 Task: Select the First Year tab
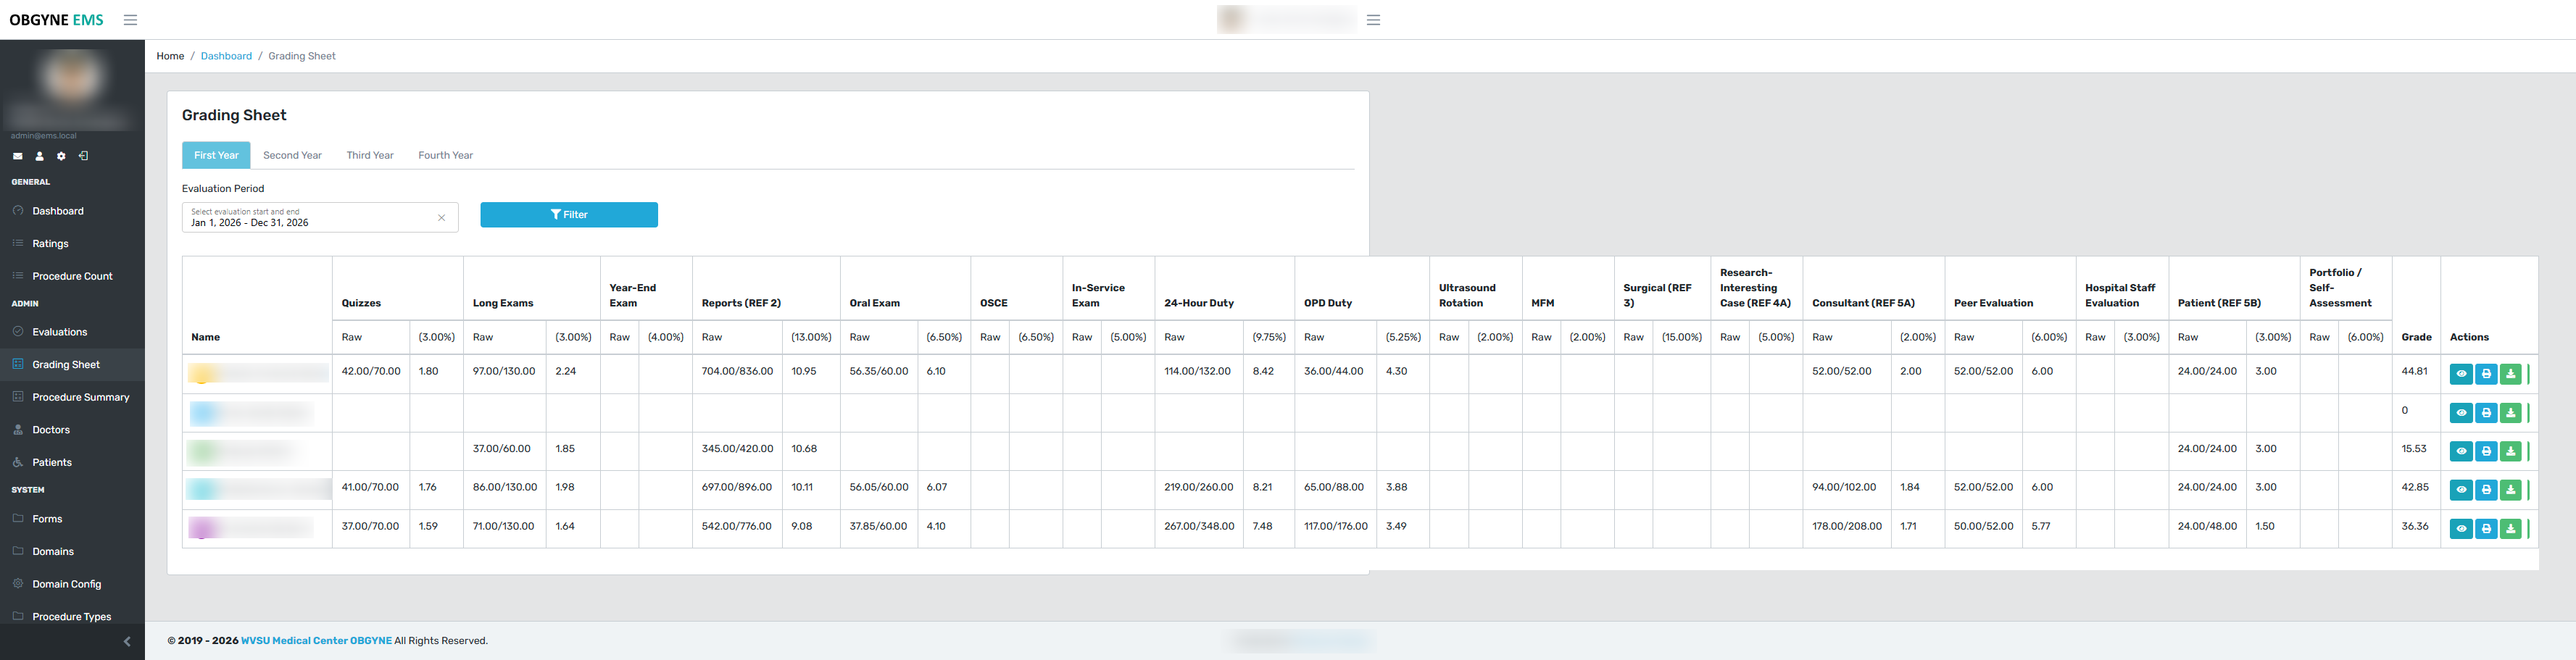[x=216, y=155]
